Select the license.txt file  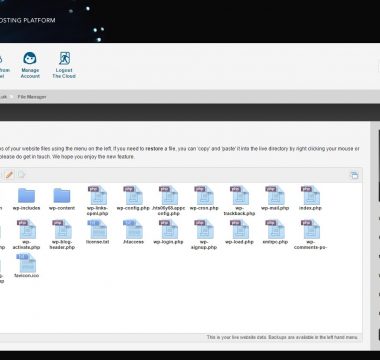point(97,232)
